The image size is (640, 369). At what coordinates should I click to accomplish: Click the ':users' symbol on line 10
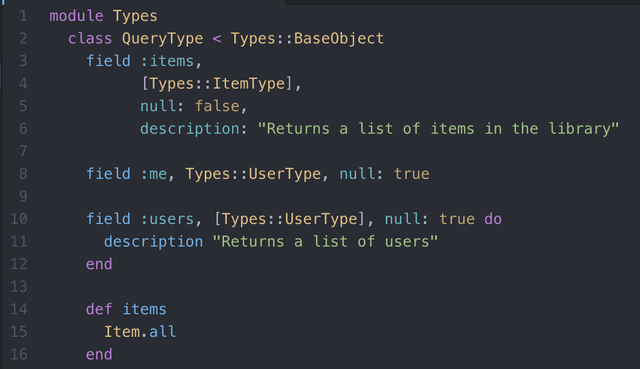coord(167,219)
